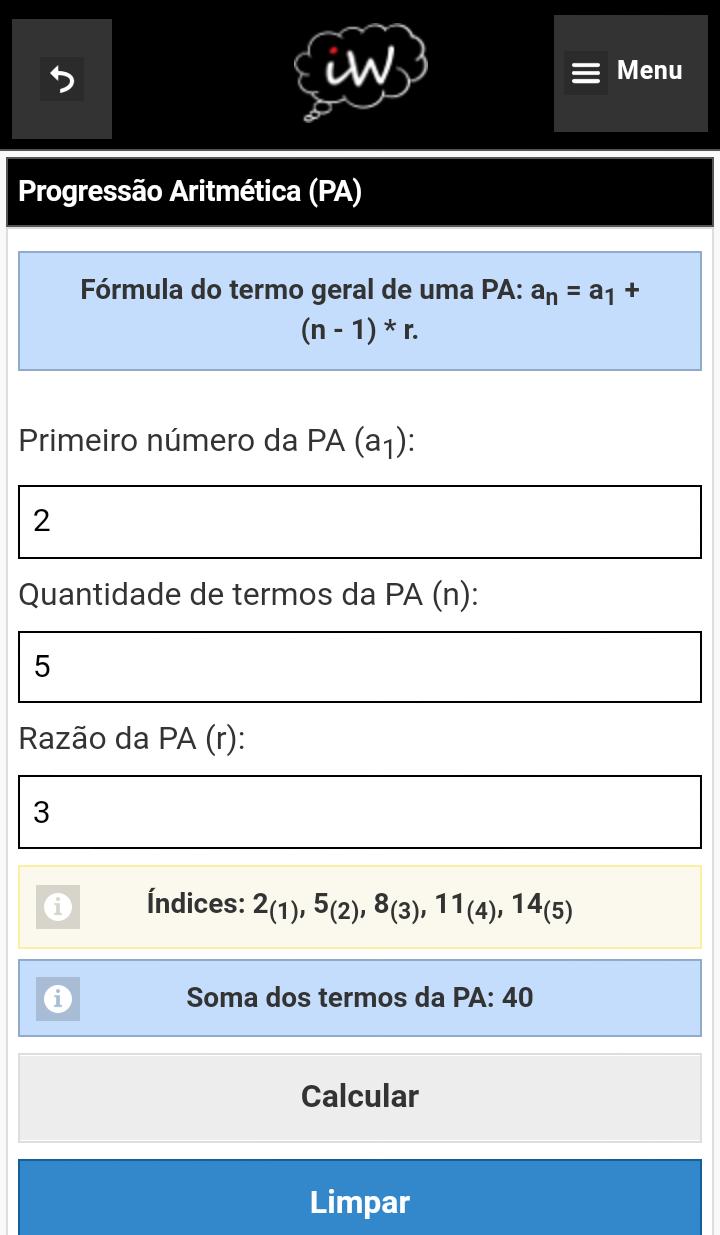Click the Fórmula do termo geral box

tap(360, 311)
